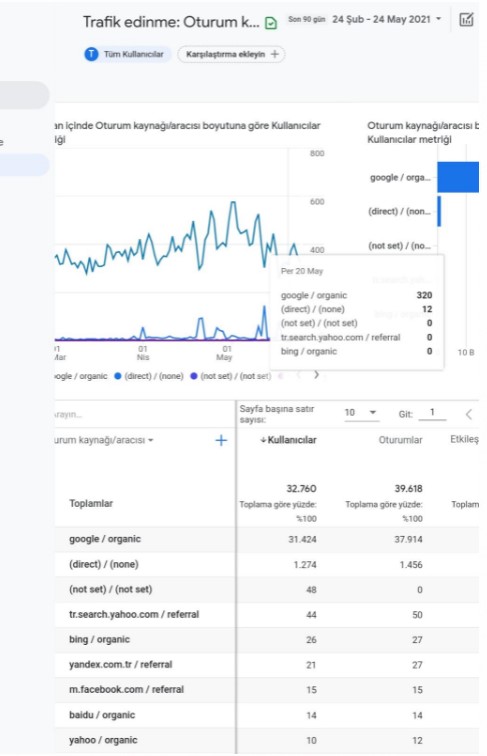Click the (direct) / (none) table row
The height and width of the screenshot is (756, 487).
pos(267,564)
